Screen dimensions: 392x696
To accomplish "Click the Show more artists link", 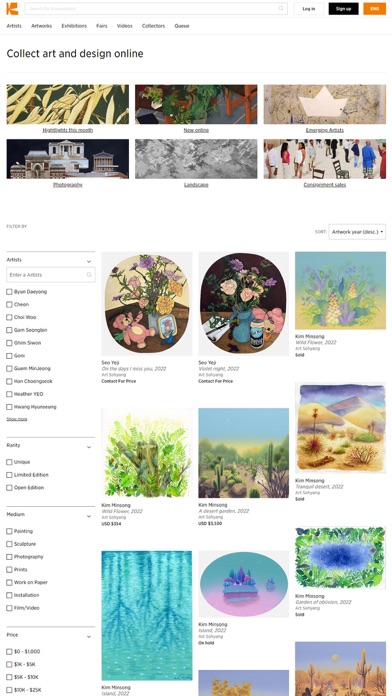I will [x=17, y=419].
